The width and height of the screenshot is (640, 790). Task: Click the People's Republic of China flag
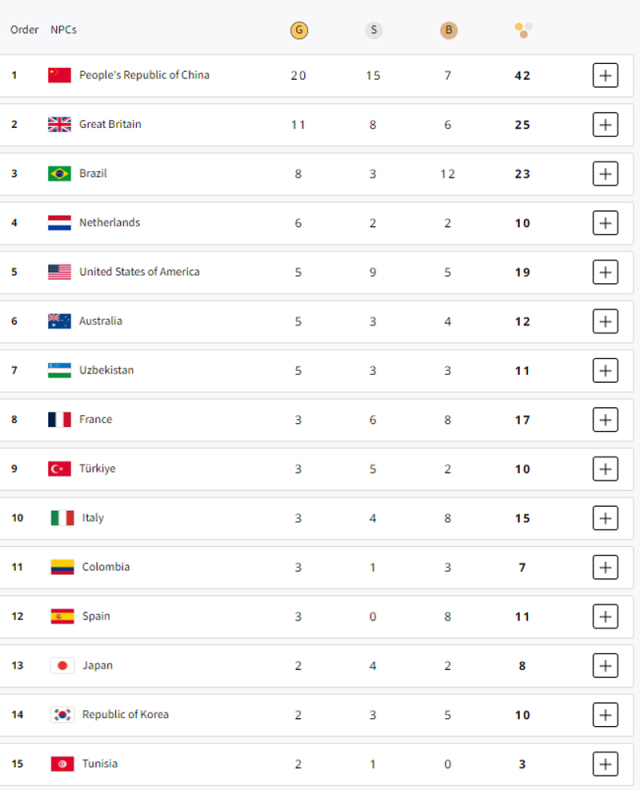[59, 75]
